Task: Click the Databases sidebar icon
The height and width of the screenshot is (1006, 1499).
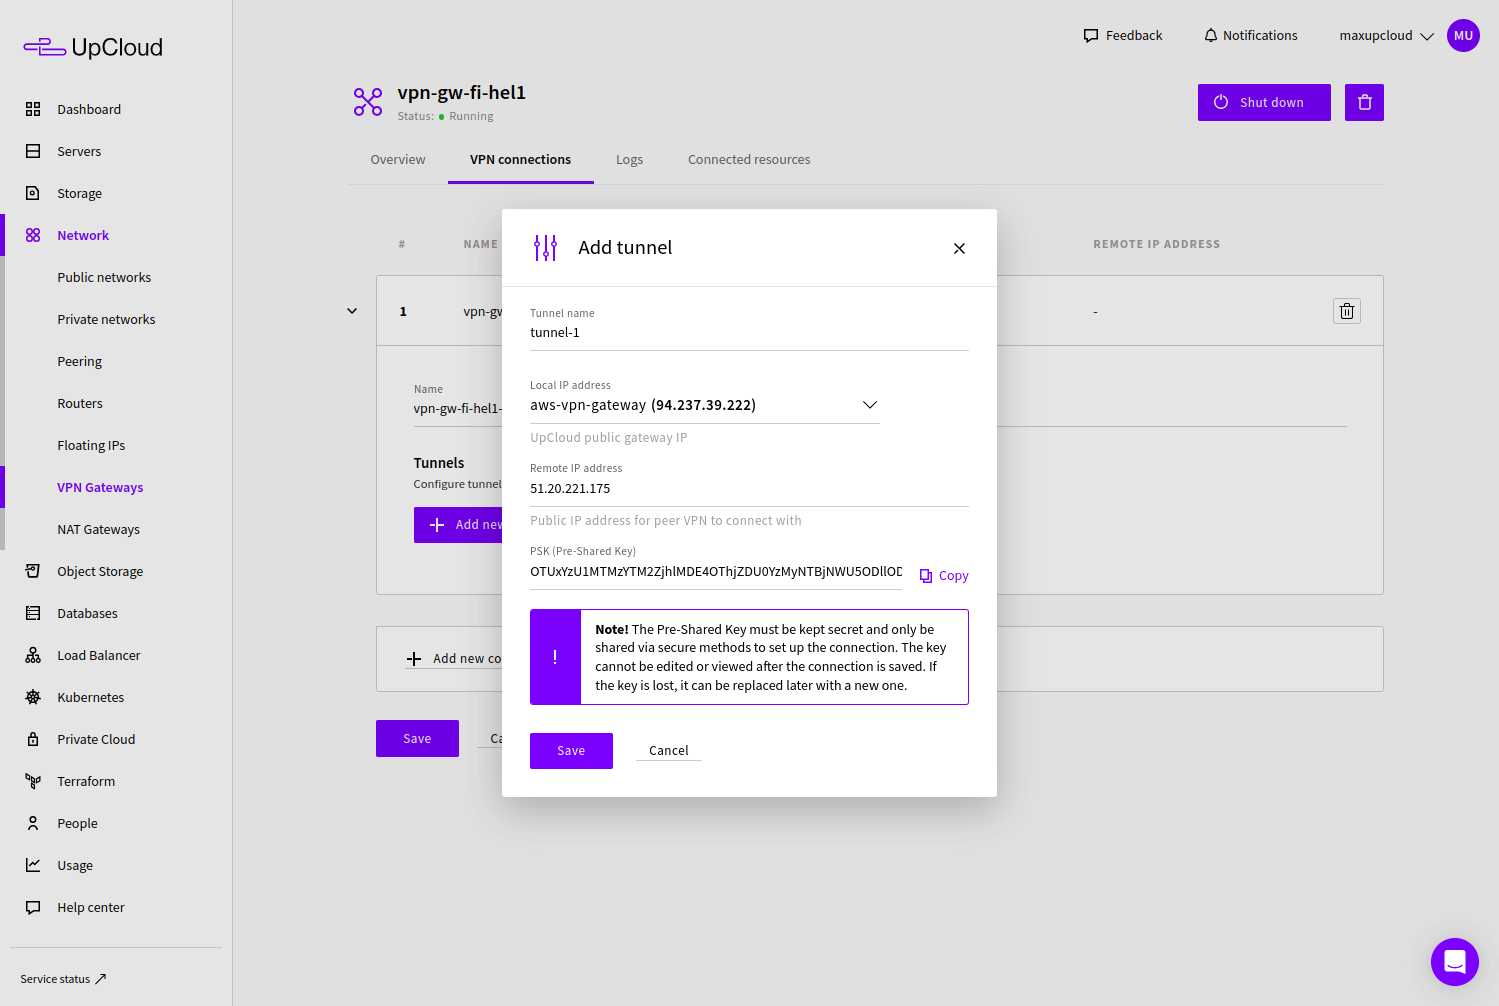Action: 33,613
